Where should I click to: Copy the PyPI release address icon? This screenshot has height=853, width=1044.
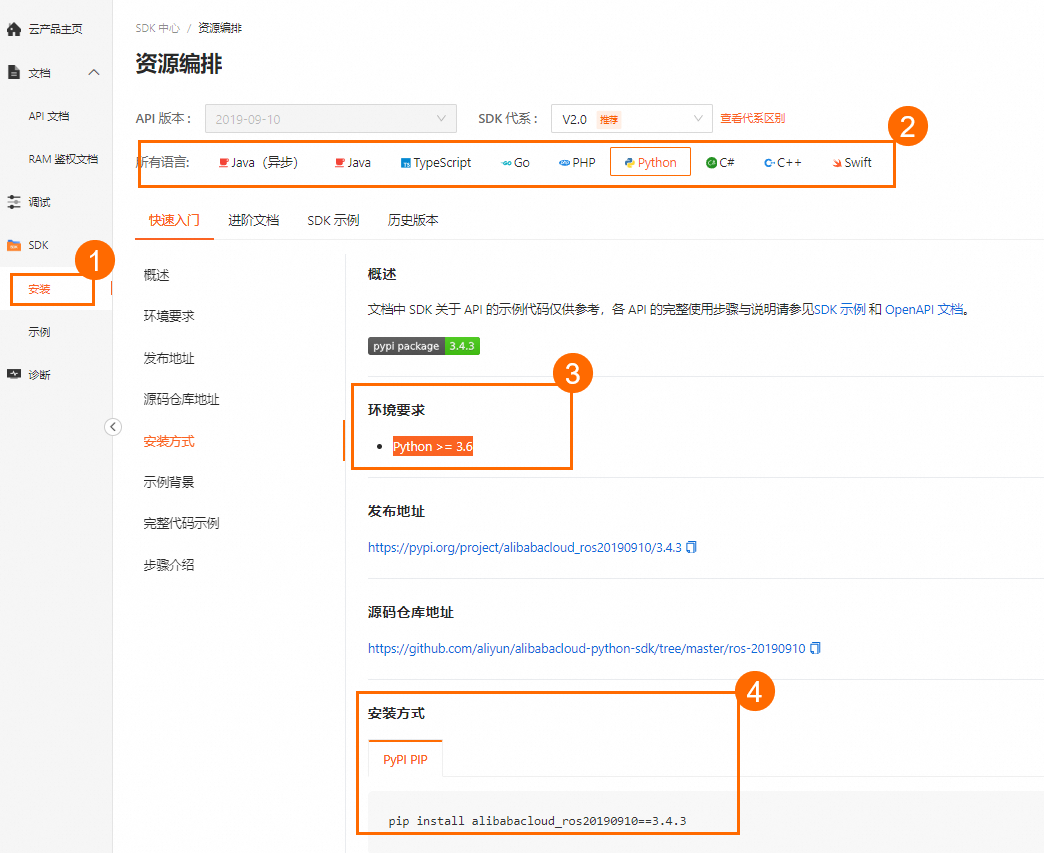tap(692, 547)
